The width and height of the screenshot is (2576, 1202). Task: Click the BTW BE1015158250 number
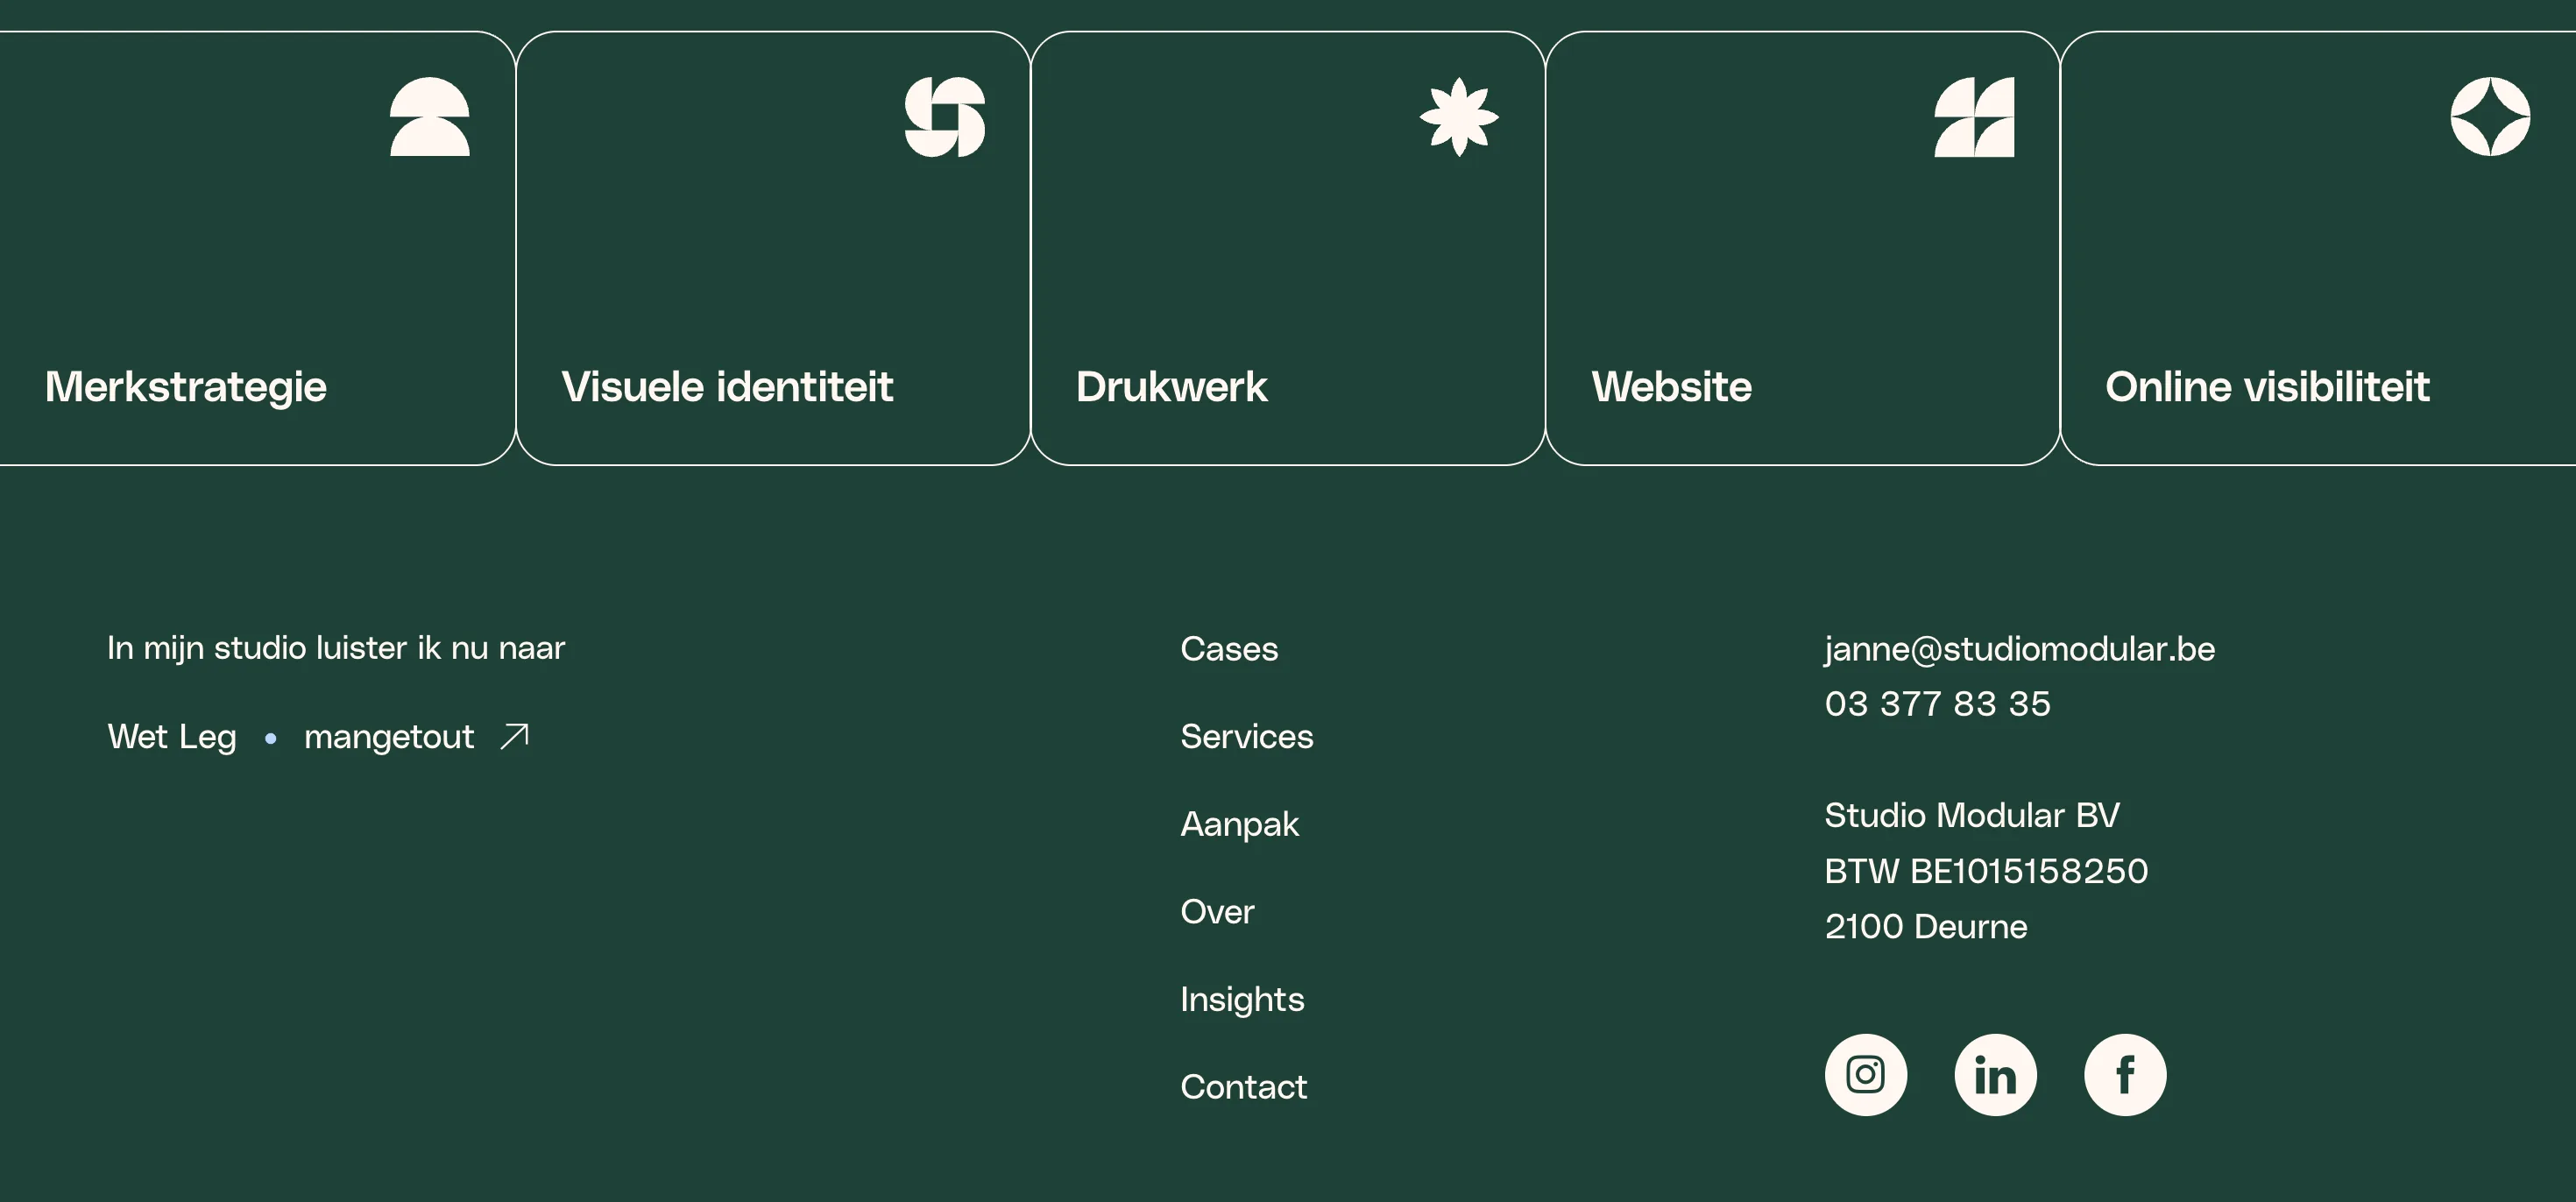[x=1986, y=871]
